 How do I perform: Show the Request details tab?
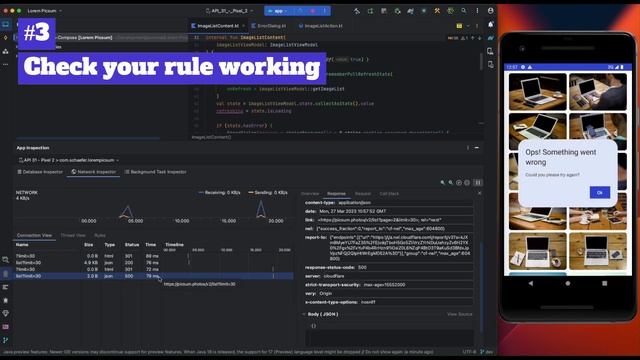362,193
